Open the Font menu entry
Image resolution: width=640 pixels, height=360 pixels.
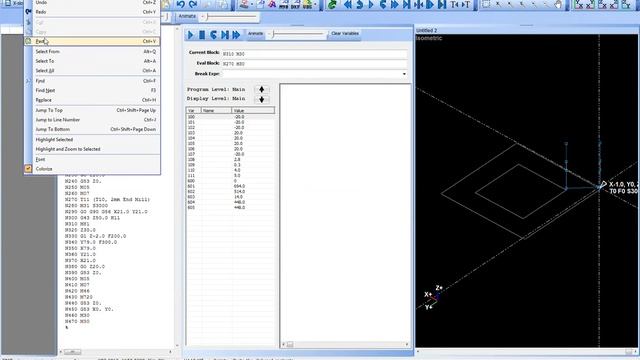91,159
